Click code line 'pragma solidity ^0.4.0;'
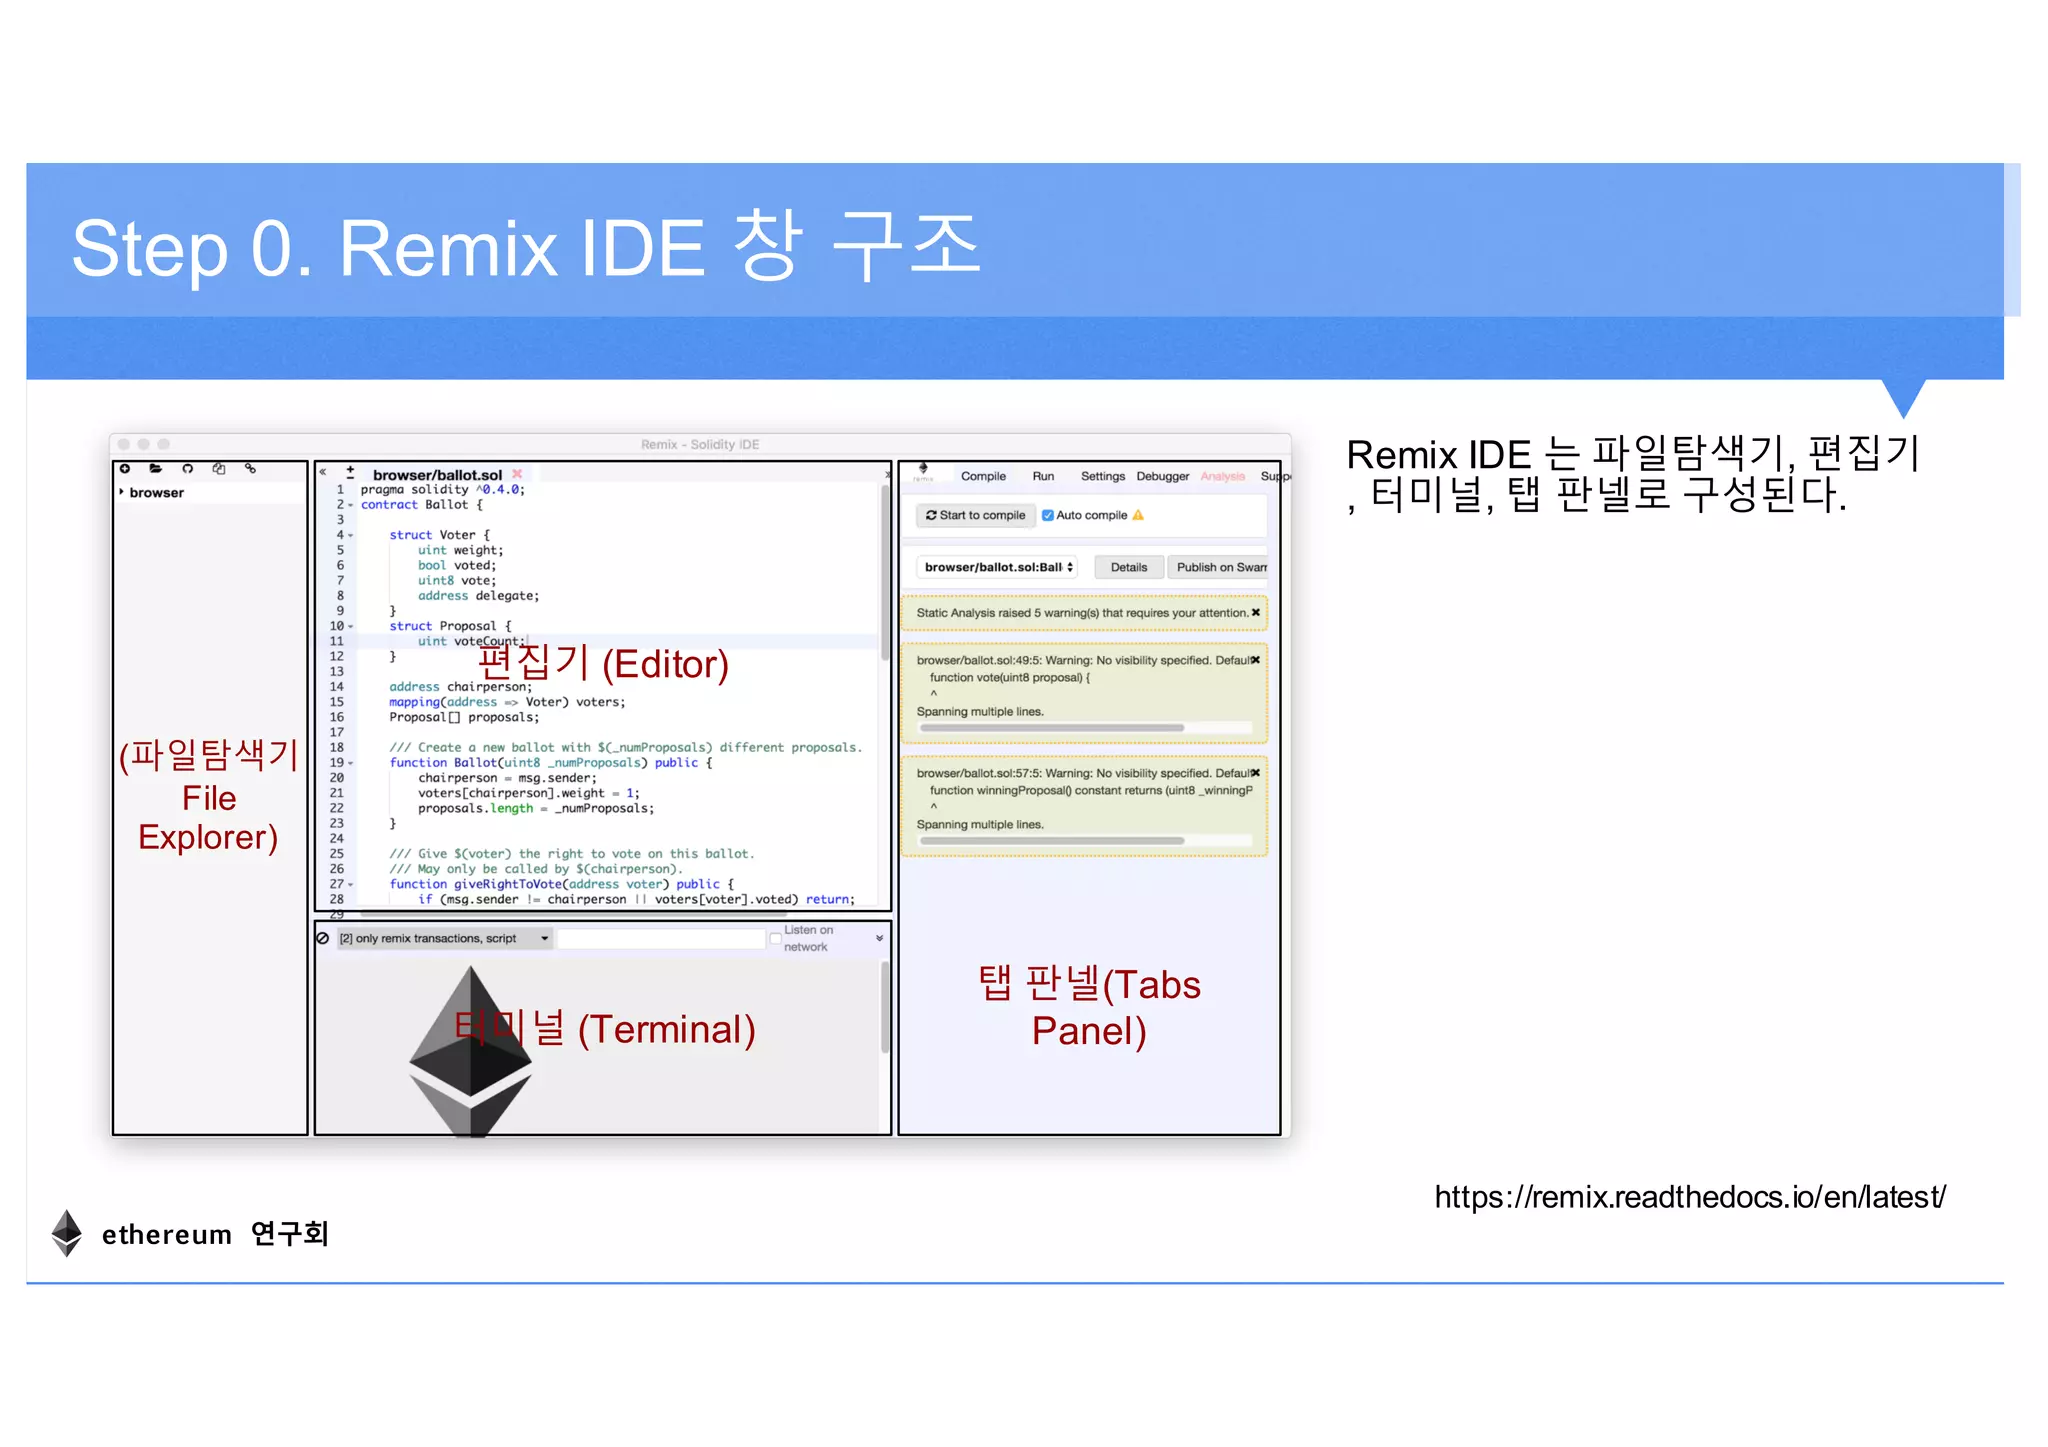The height and width of the screenshot is (1447, 2048). click(442, 490)
